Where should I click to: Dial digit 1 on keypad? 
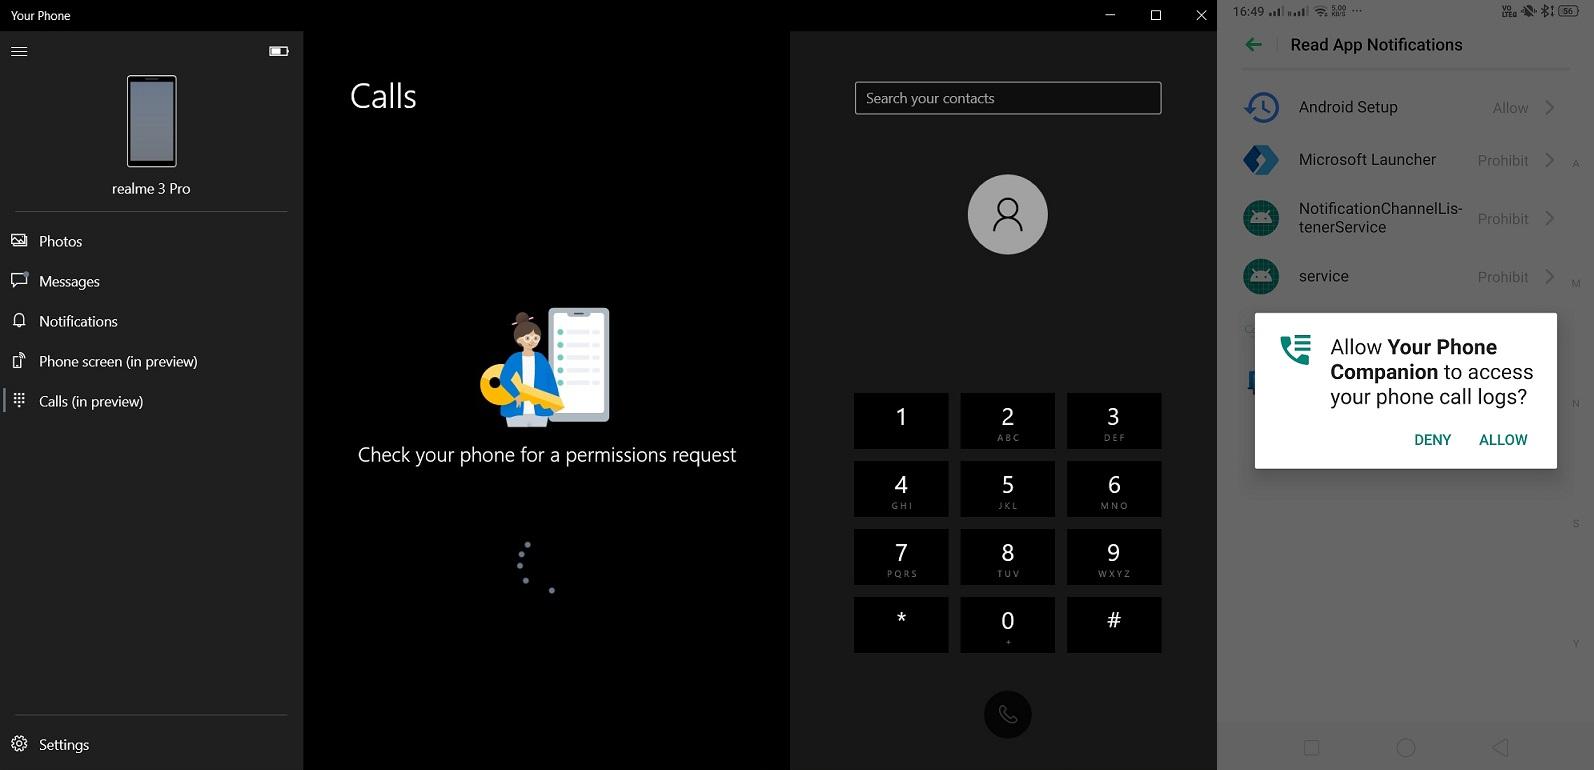901,421
